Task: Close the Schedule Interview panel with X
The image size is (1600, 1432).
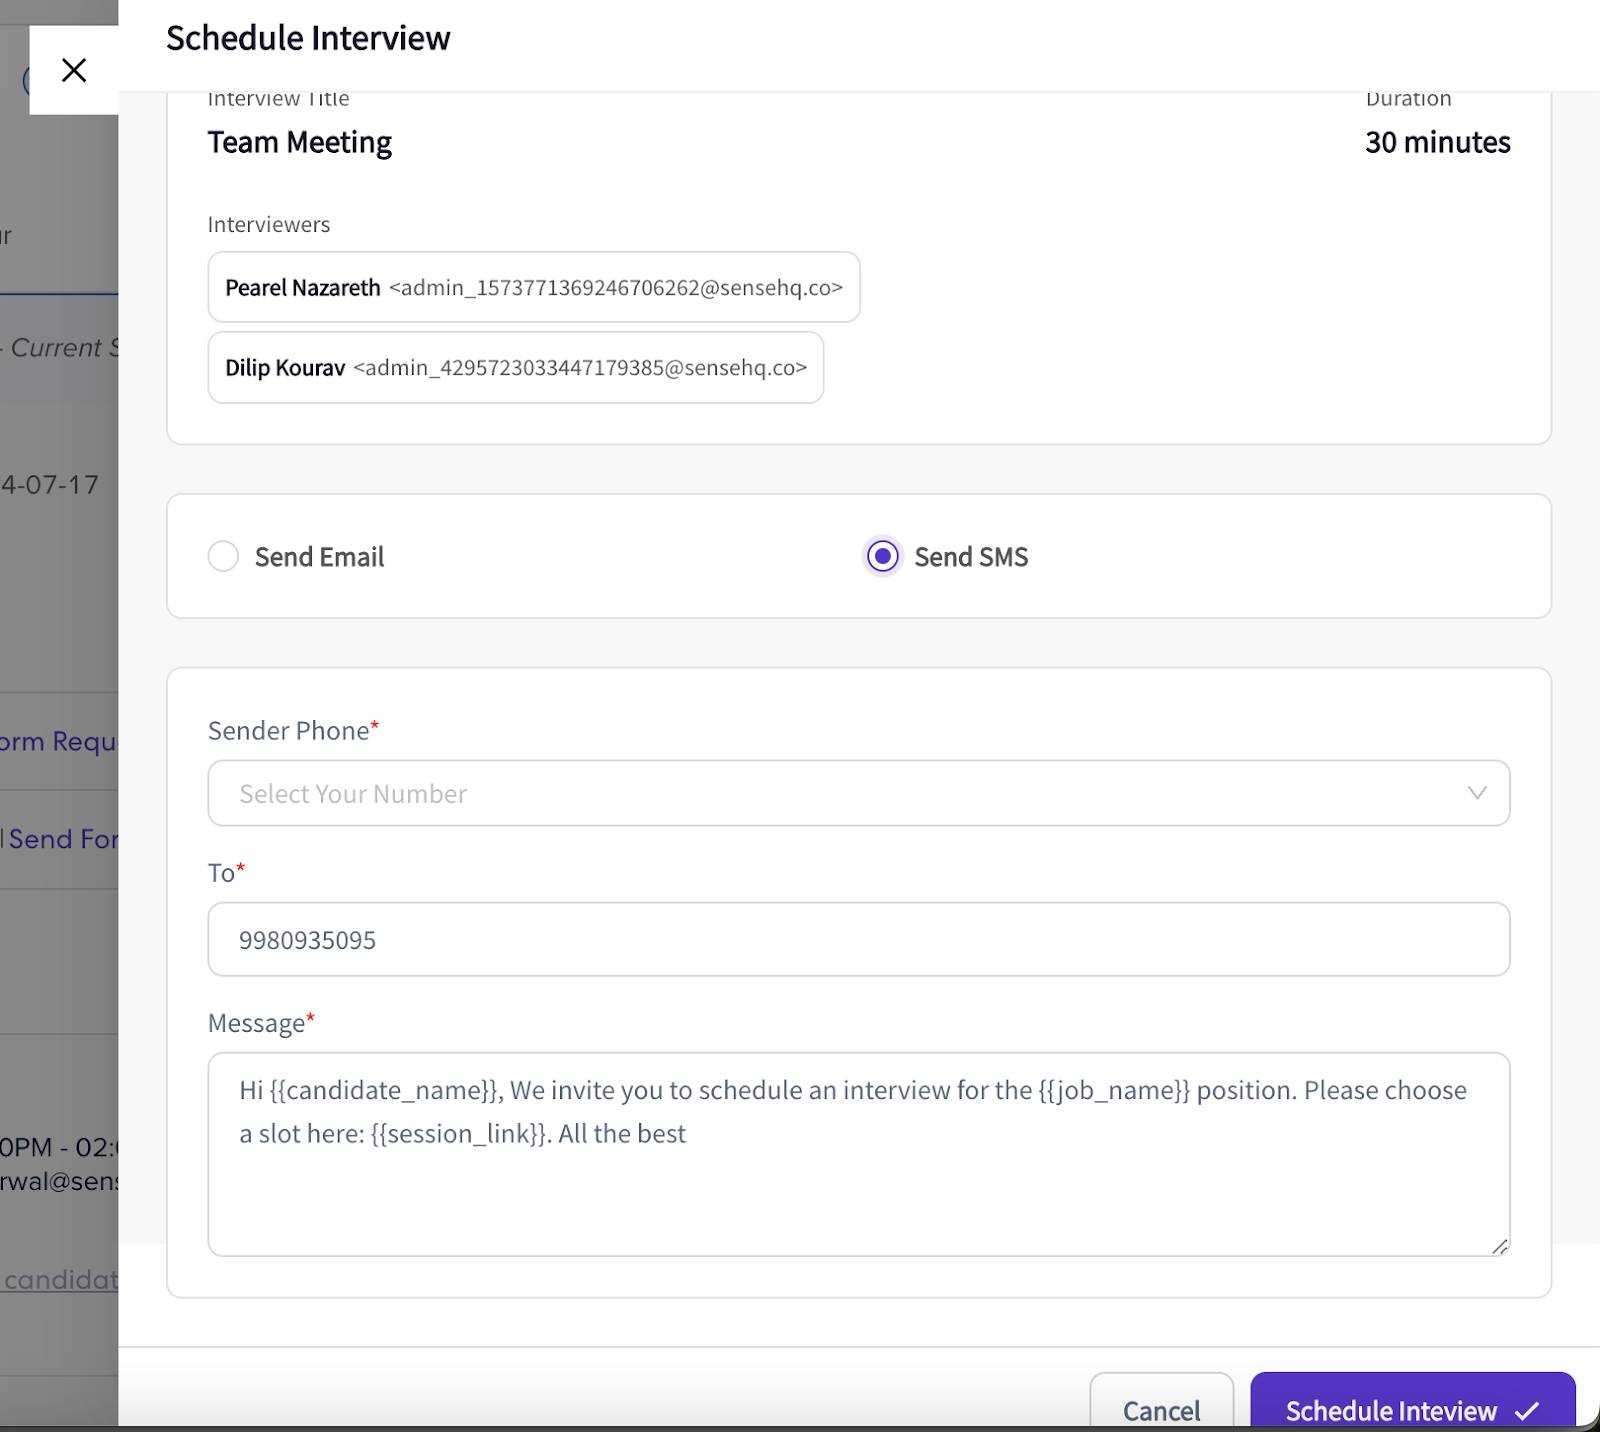Action: [x=74, y=70]
